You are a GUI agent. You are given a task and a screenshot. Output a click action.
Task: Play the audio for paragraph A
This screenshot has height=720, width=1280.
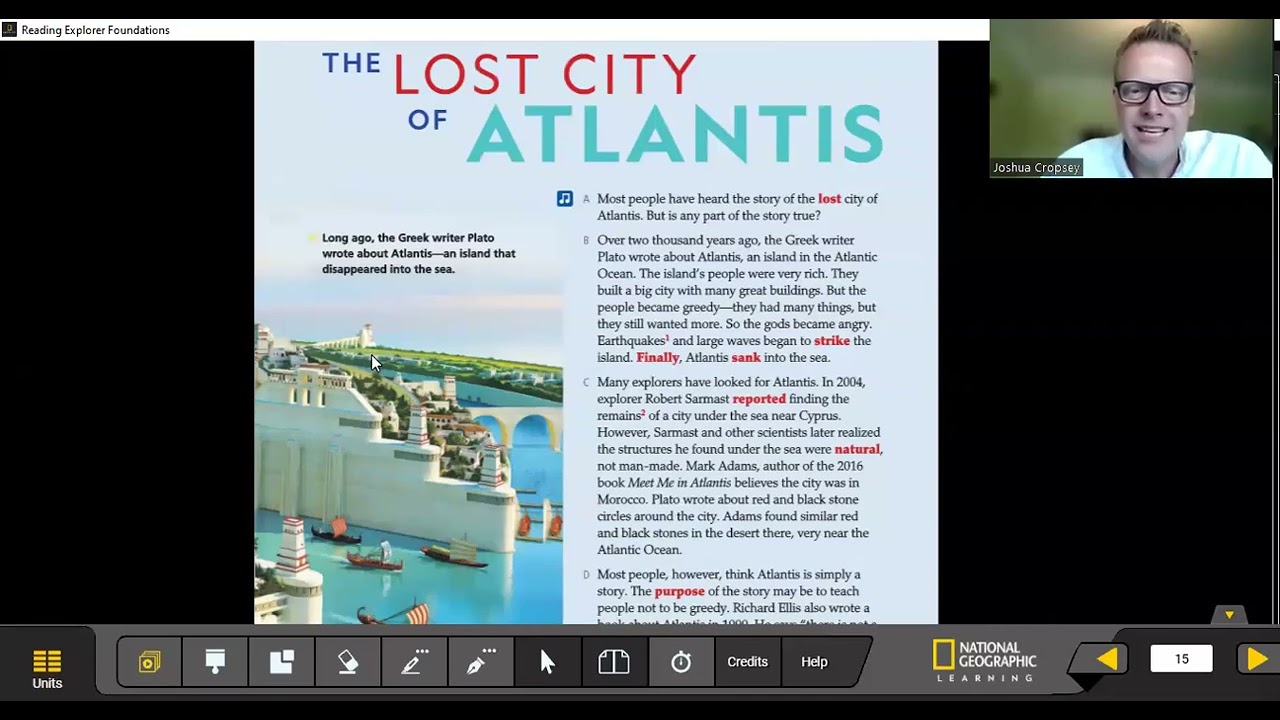point(565,199)
